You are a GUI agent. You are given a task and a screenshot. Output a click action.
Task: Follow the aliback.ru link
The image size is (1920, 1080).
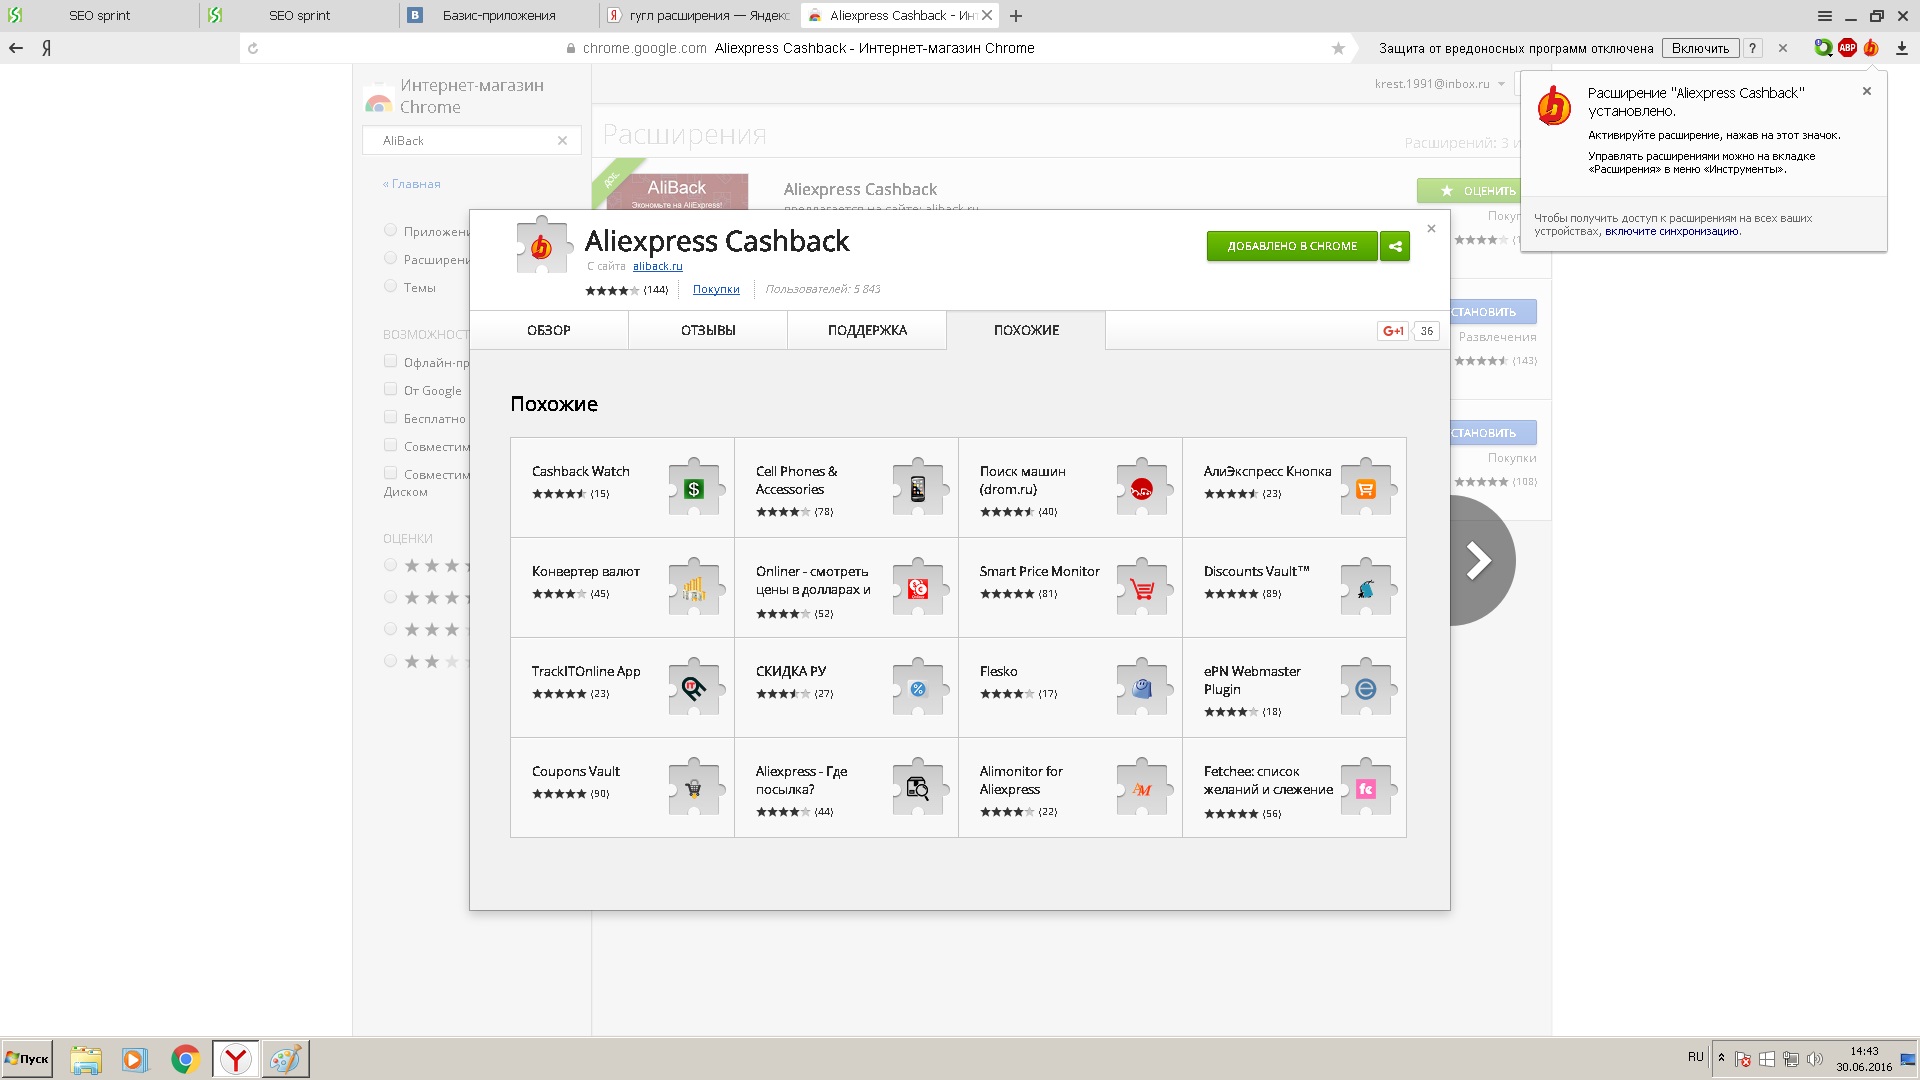[657, 266]
